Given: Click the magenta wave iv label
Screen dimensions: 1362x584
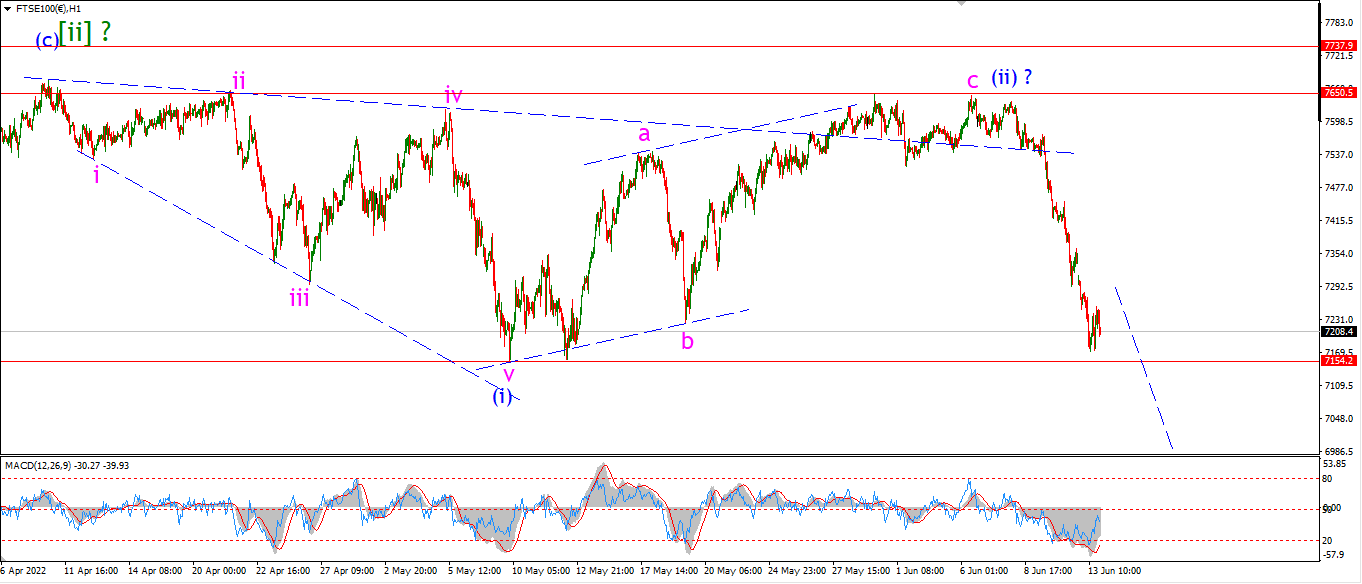Looking at the screenshot, I should (x=453, y=95).
